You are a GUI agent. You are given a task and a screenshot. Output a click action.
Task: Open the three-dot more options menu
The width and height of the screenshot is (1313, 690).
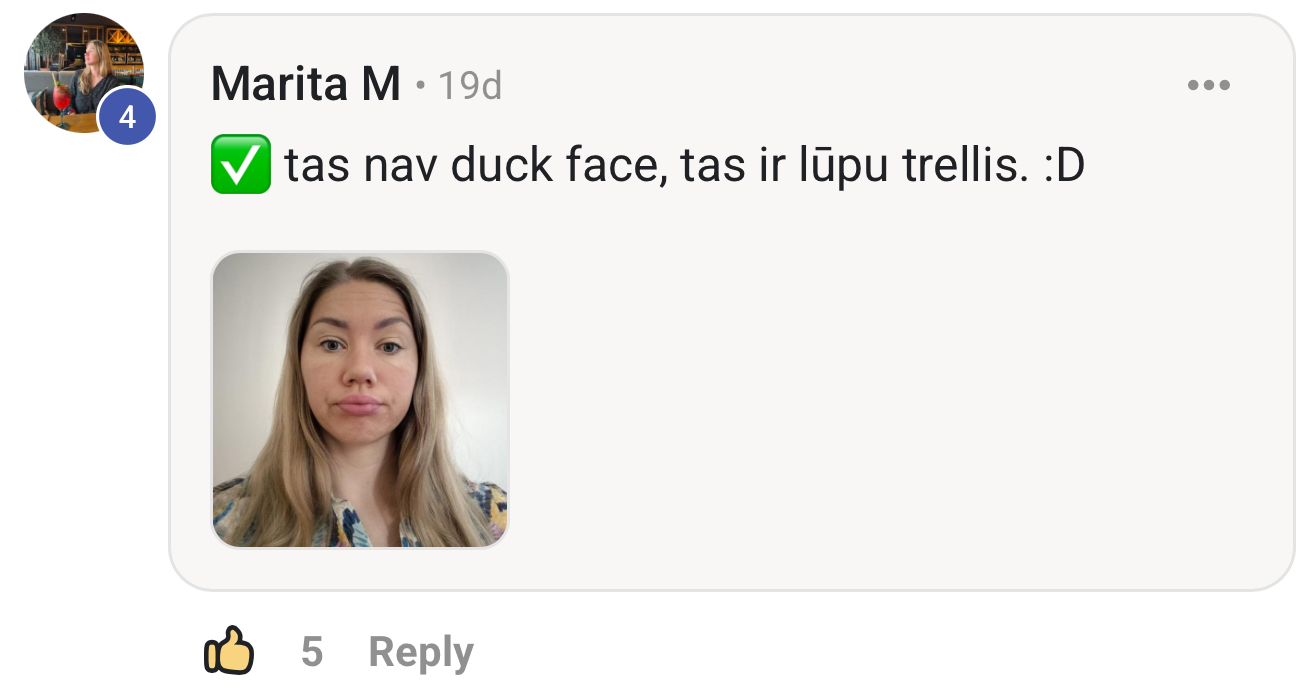(1208, 85)
